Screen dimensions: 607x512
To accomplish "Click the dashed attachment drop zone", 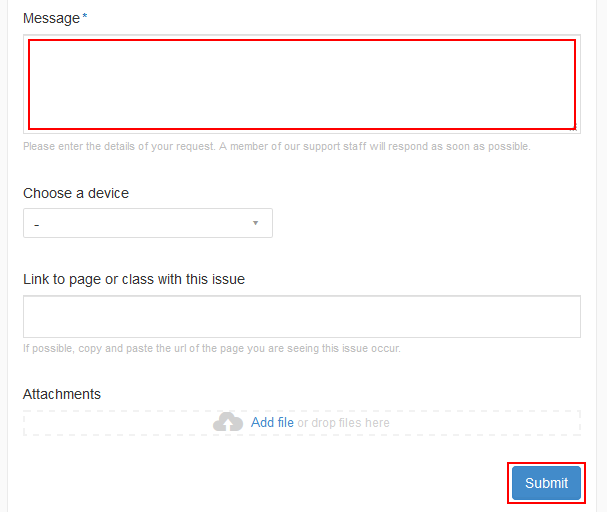I will click(x=302, y=423).
